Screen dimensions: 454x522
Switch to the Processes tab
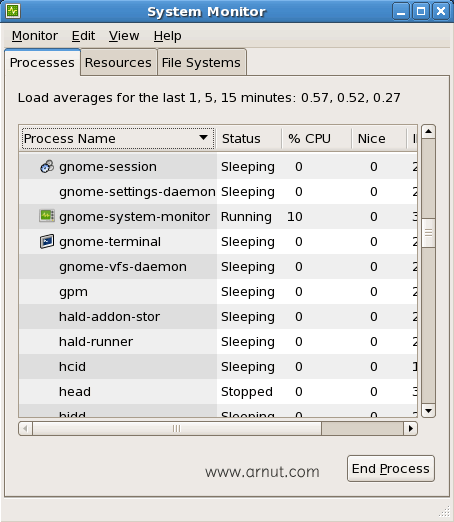(42, 63)
